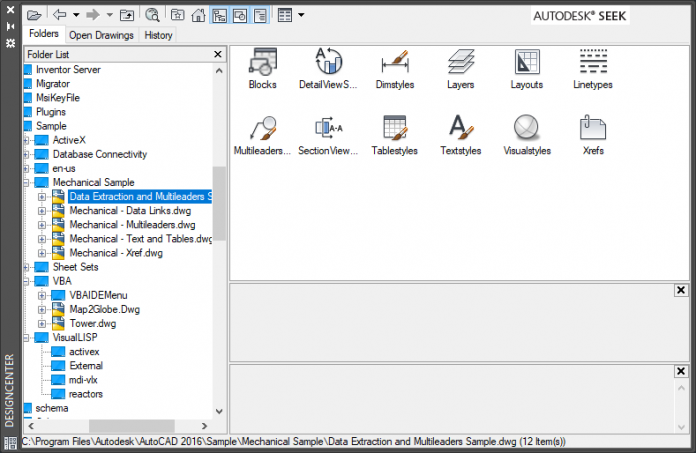This screenshot has height=453, width=696.
Task: Open DesignCenter palette properties menu
Action: pyautogui.click(x=10, y=43)
